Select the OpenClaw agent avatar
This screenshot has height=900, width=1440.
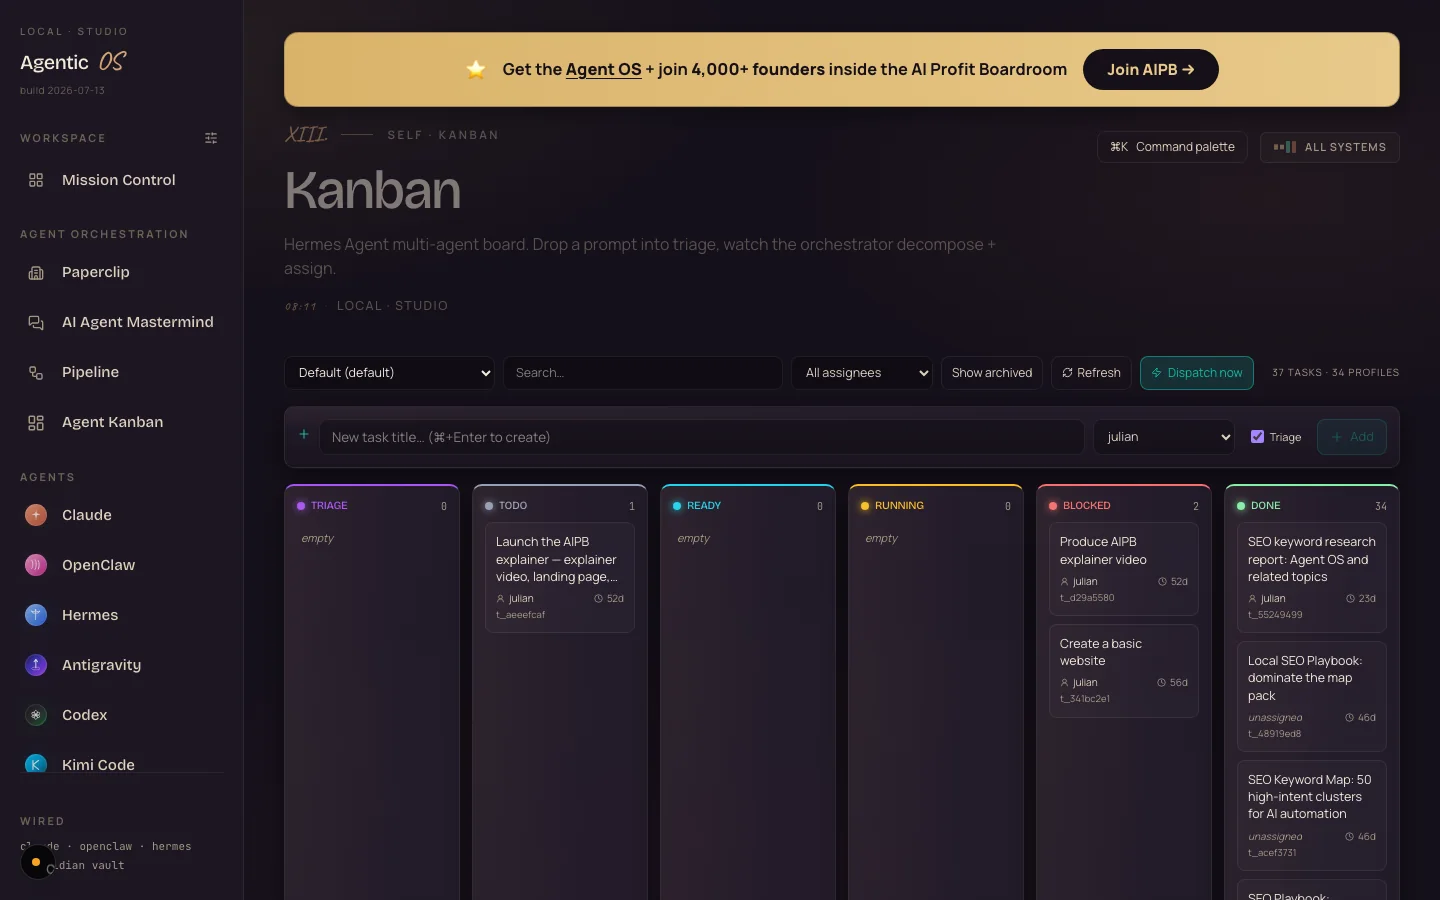pyautogui.click(x=36, y=565)
